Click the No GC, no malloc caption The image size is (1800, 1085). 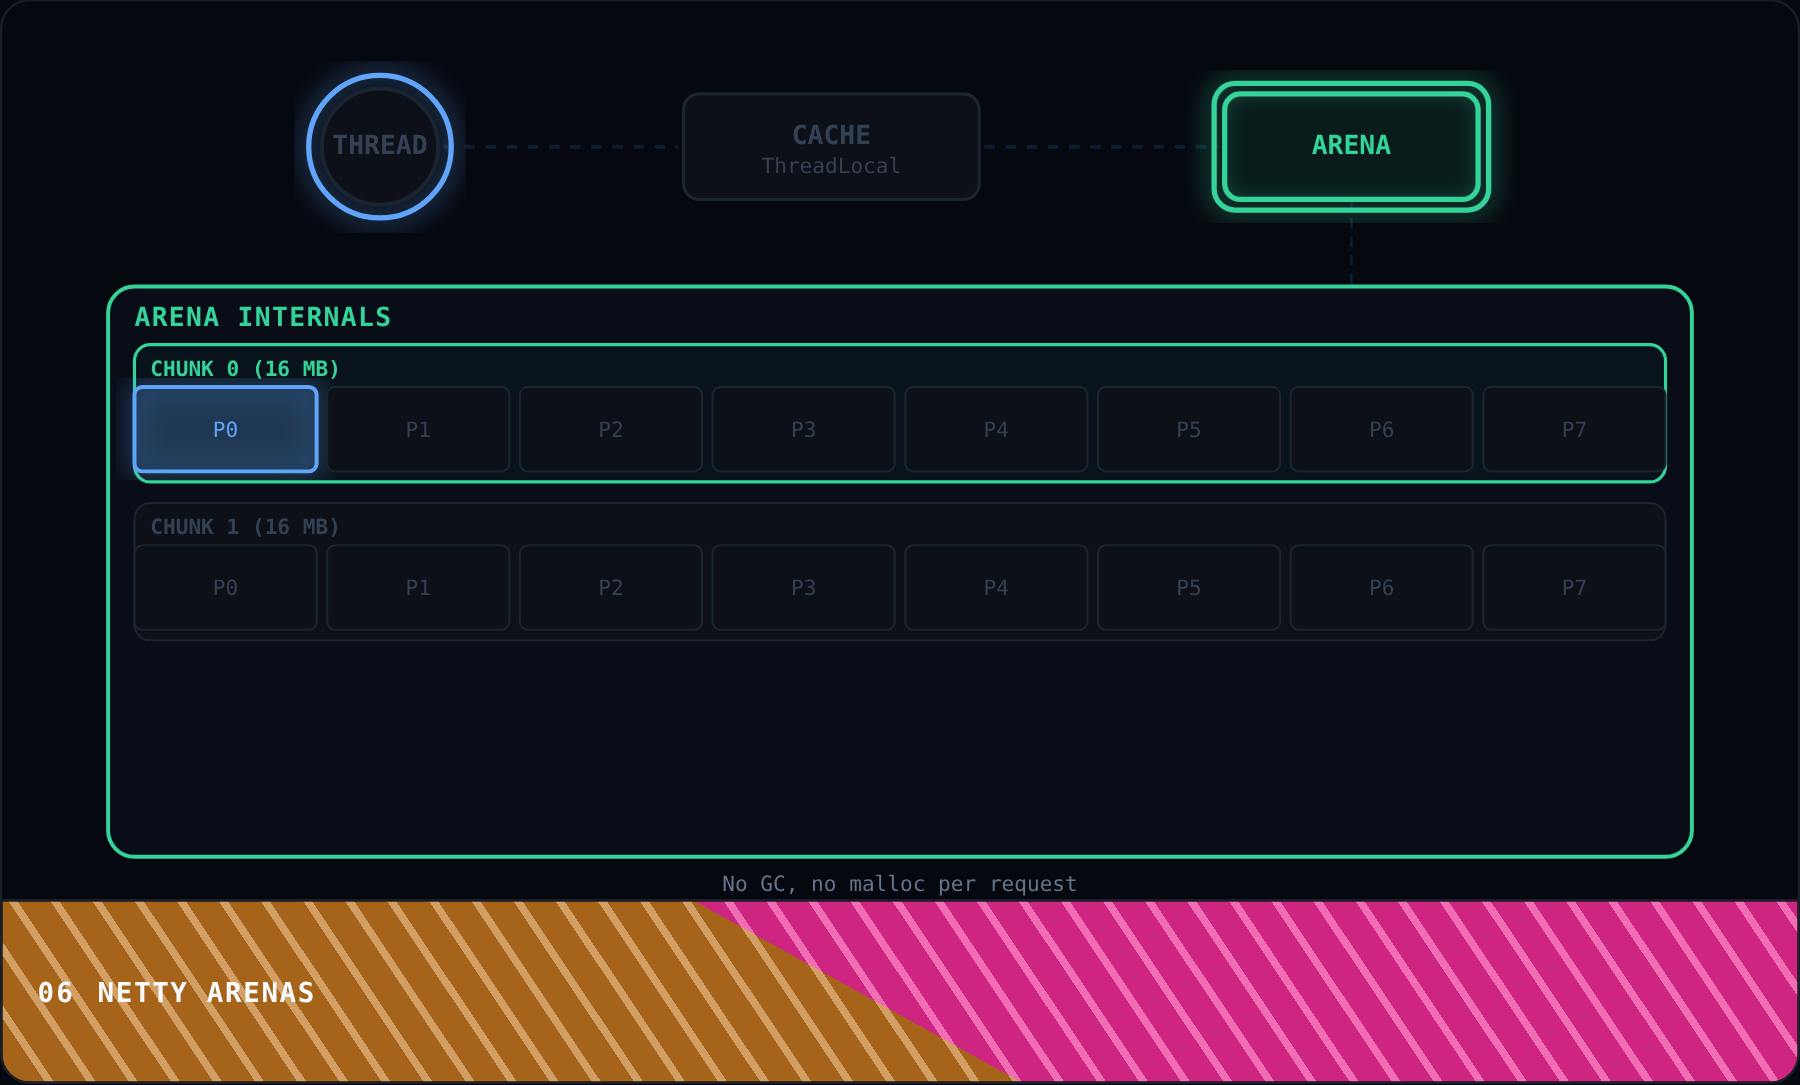coord(900,884)
